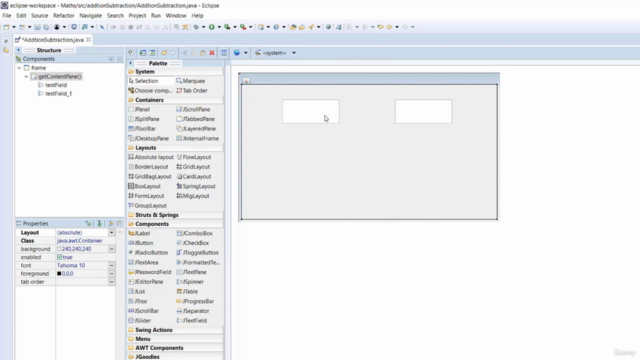This screenshot has height=360, width=640.
Task: Select the JToggleButton palette component
Action: 198,253
